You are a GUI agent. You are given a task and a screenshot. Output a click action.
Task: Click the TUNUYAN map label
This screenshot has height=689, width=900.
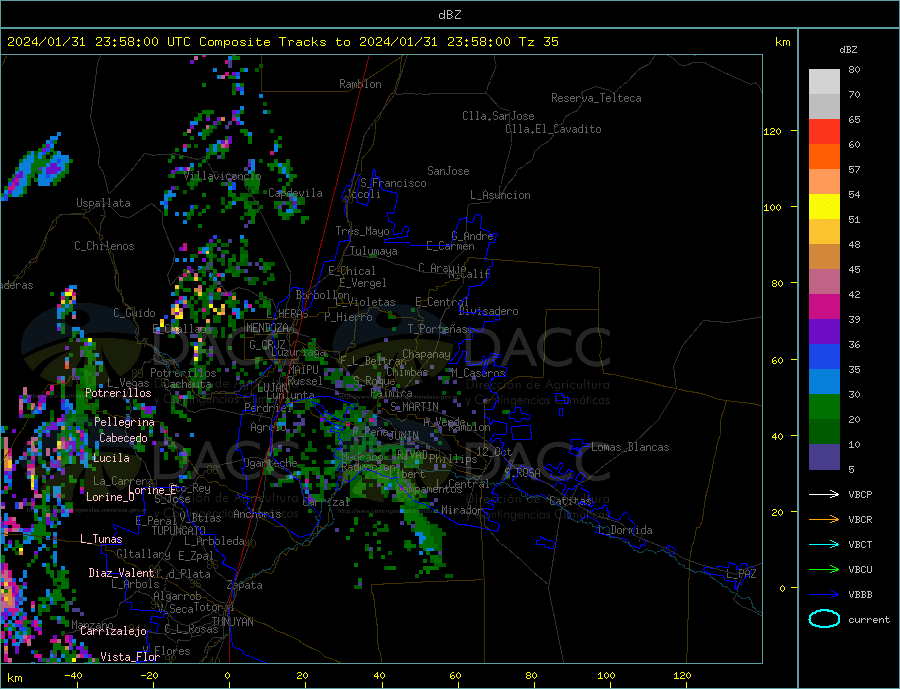pyautogui.click(x=232, y=622)
